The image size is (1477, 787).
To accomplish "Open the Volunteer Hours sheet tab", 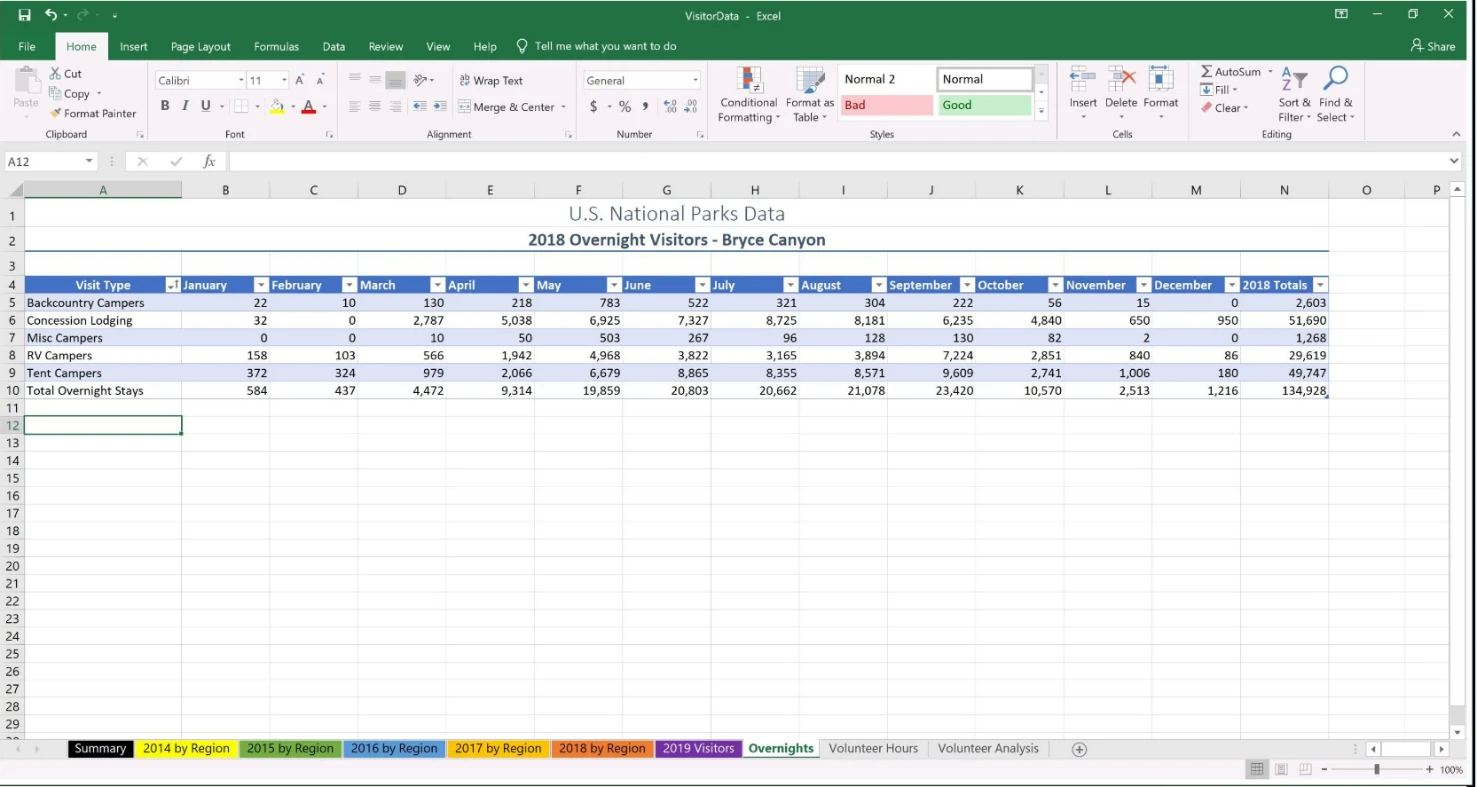I will tap(872, 748).
